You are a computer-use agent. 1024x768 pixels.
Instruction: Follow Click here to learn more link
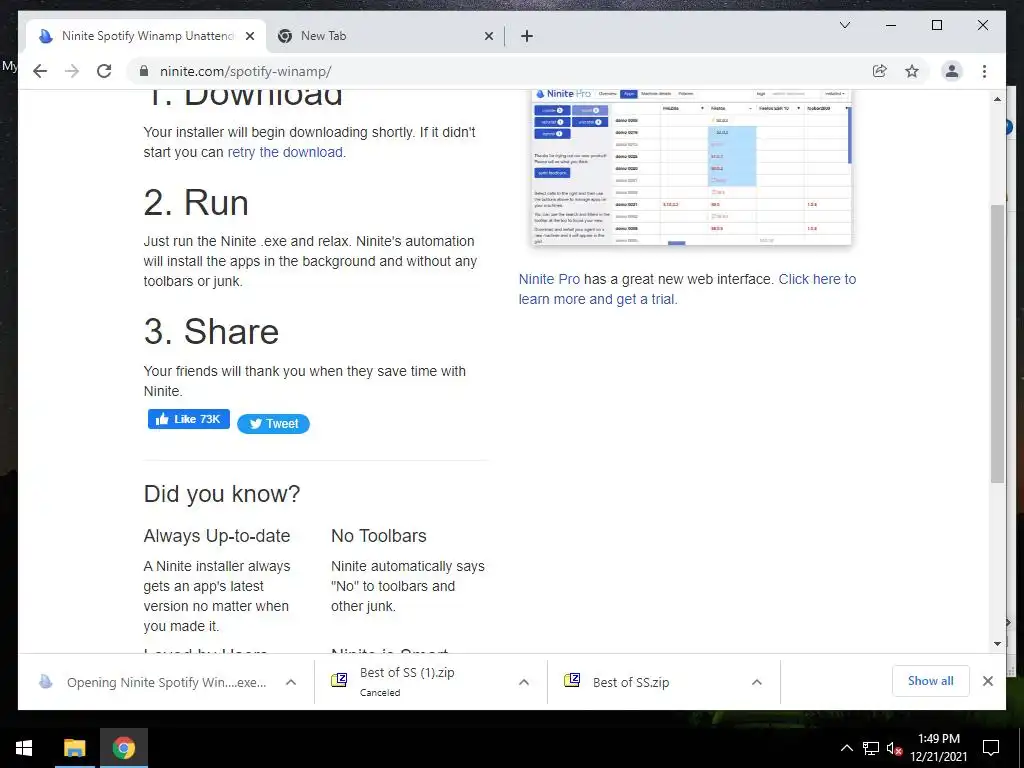point(687,289)
